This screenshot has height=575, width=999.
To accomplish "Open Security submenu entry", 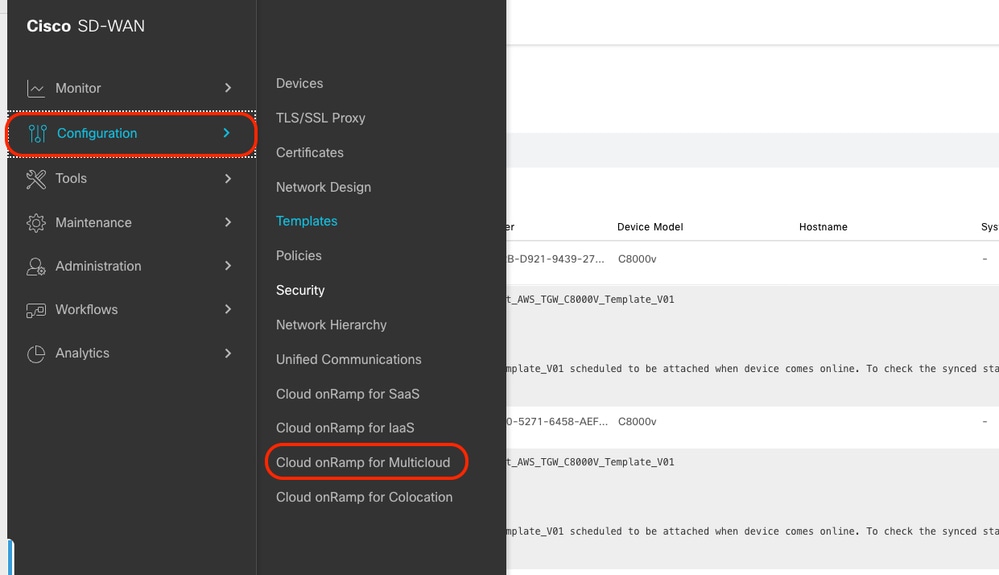I will click(300, 290).
